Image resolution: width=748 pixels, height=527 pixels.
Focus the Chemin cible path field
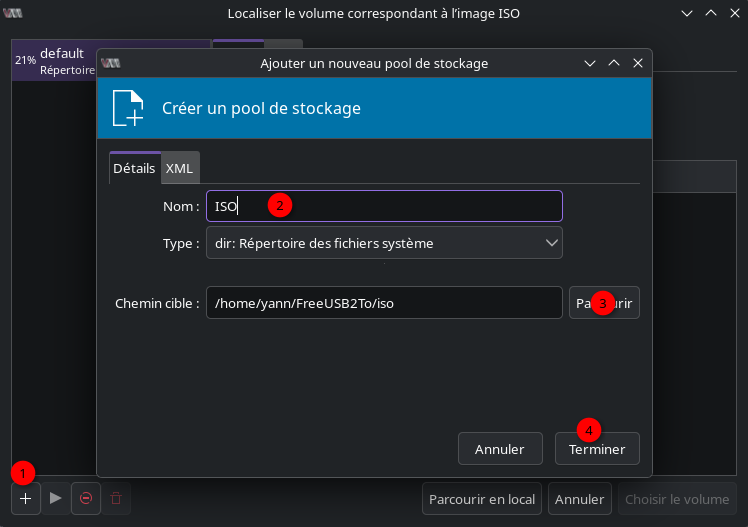(x=384, y=303)
